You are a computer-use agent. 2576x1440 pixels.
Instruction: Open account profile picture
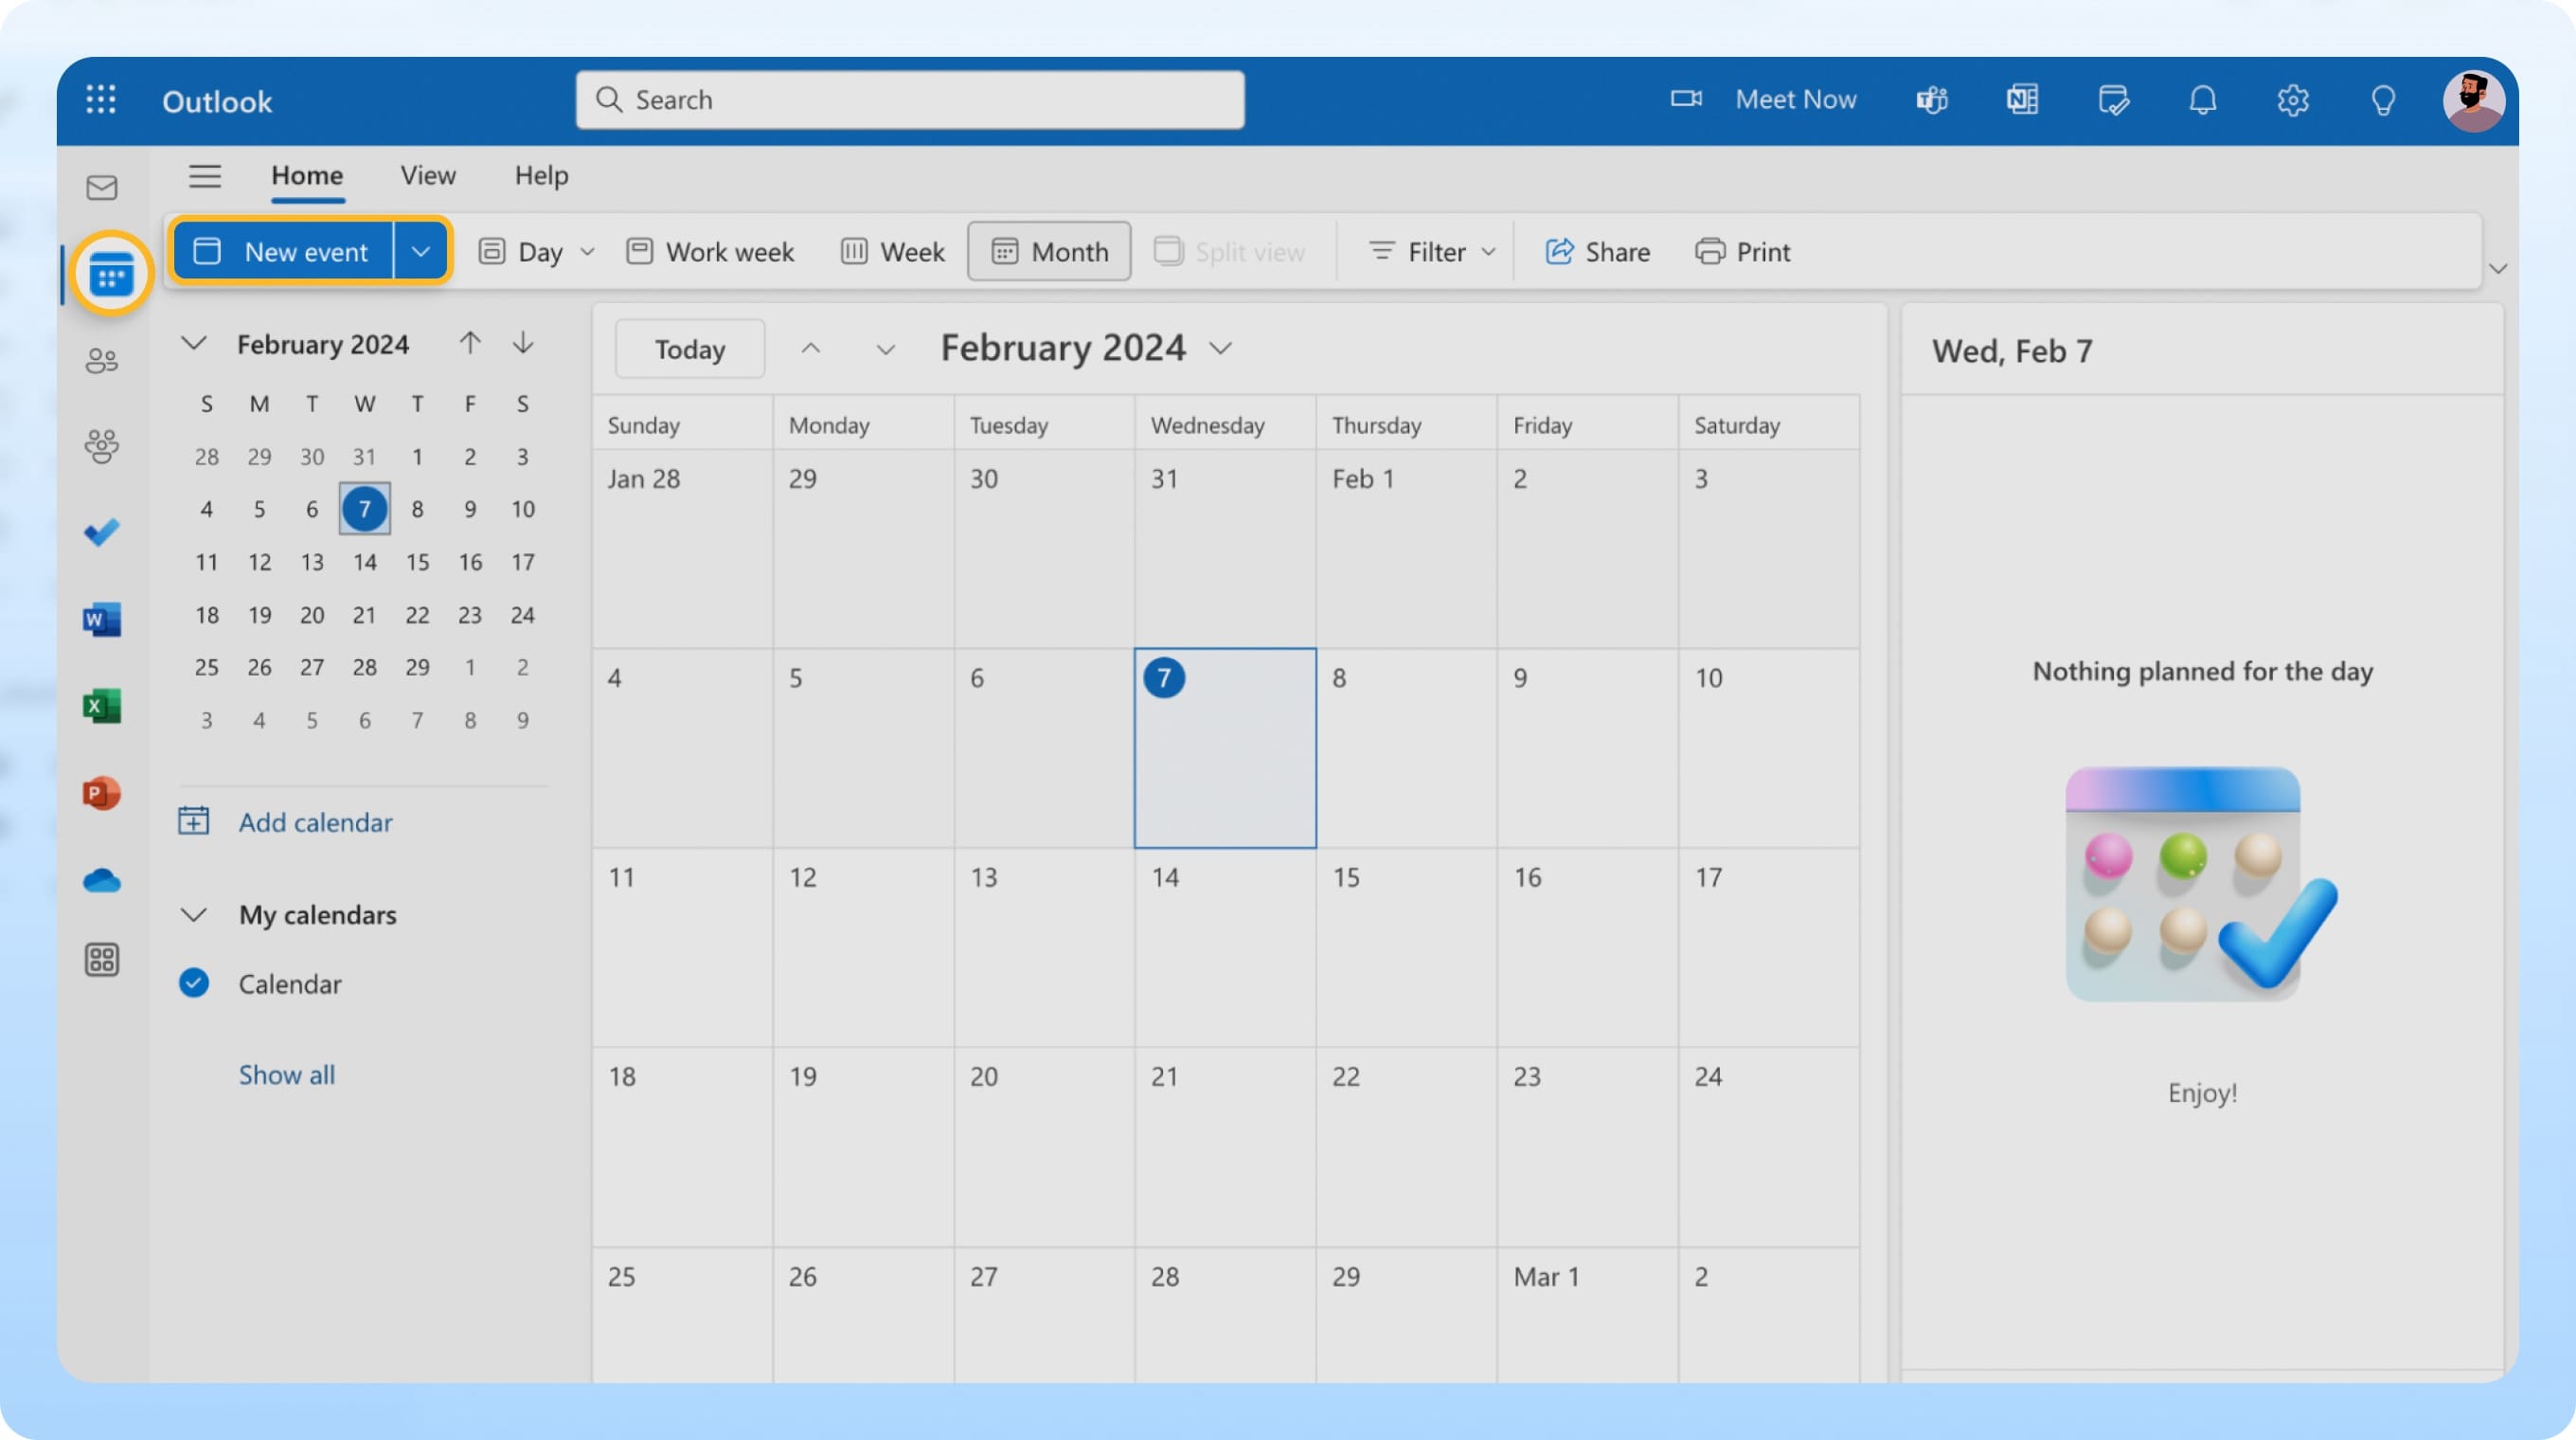point(2473,100)
